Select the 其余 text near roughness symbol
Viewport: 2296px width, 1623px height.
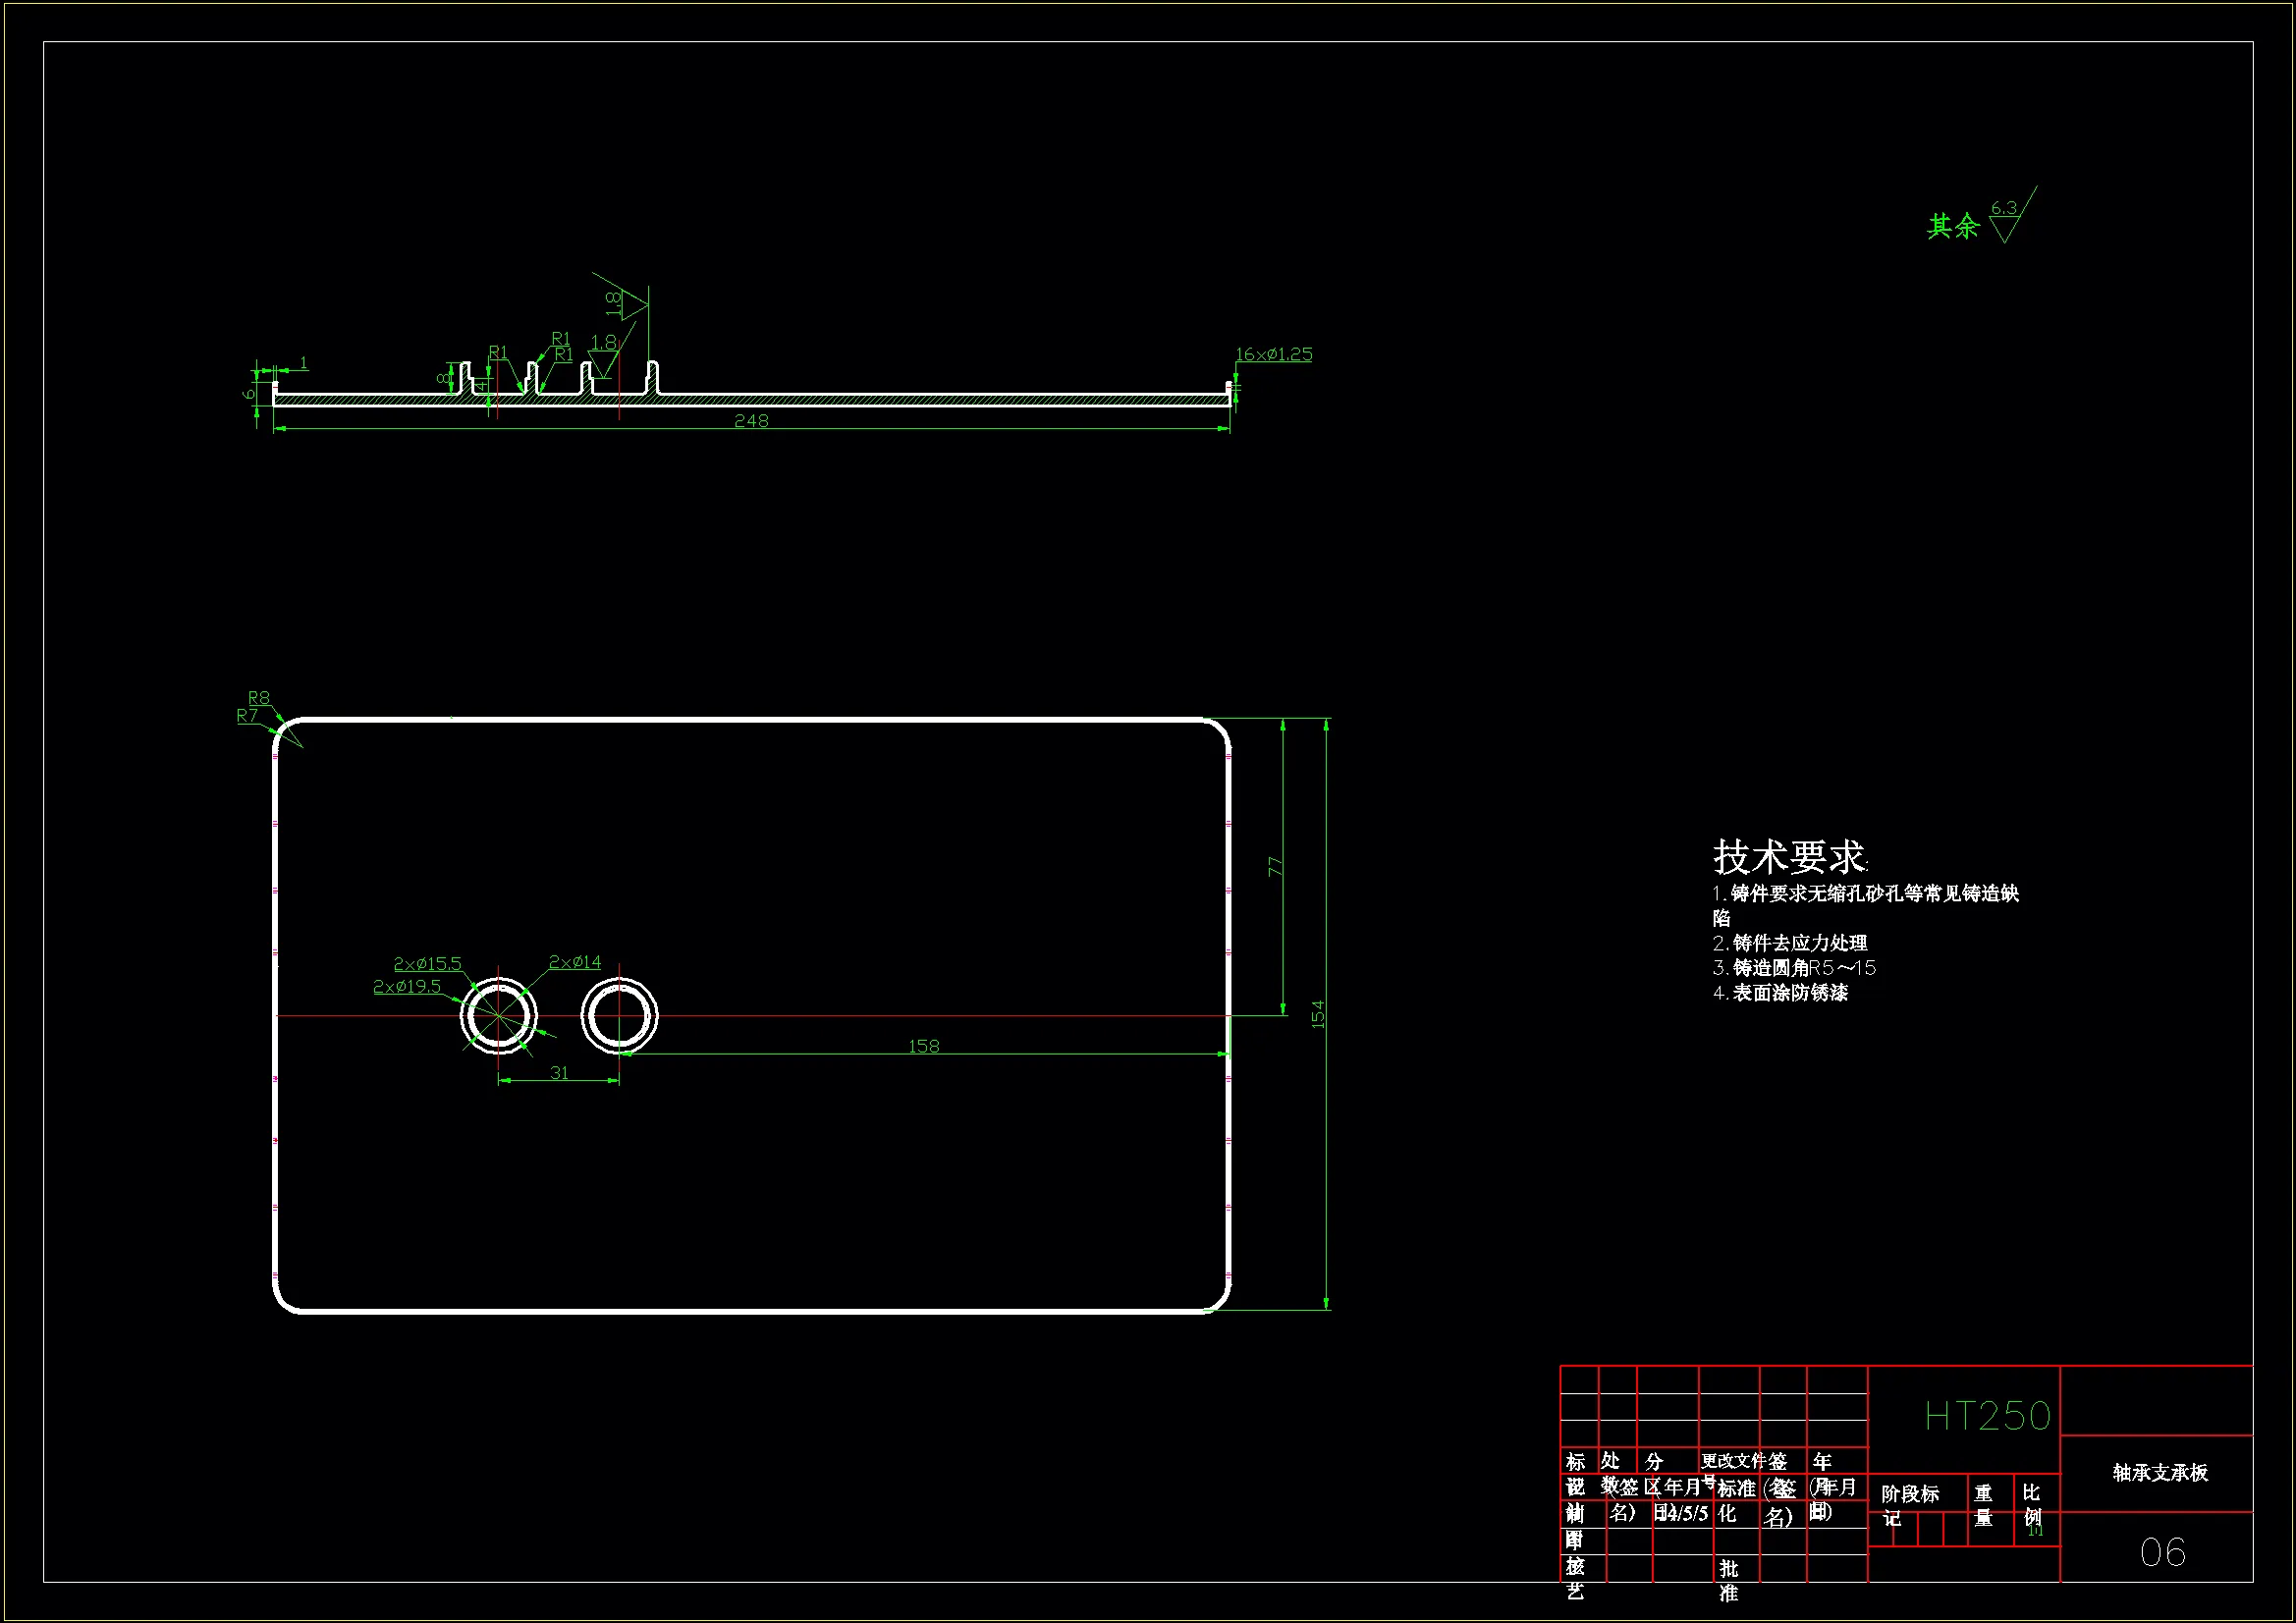point(1952,227)
